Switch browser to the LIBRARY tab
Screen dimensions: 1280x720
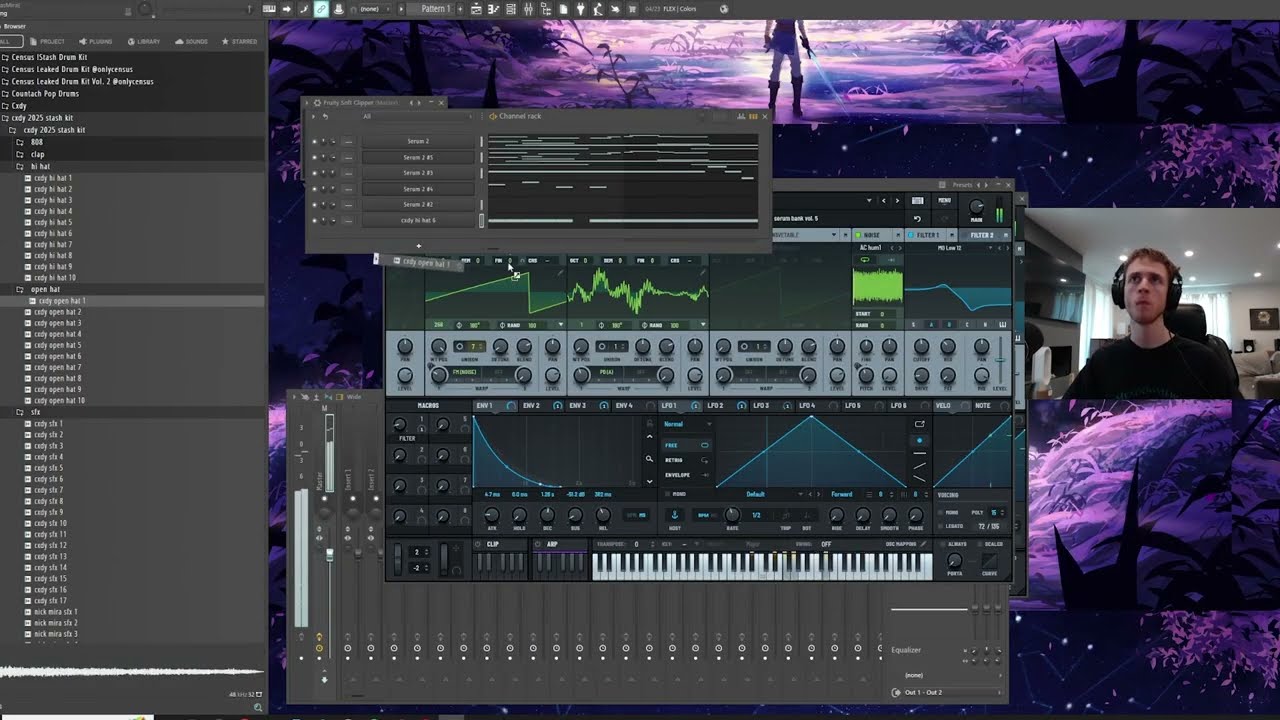pyautogui.click(x=144, y=41)
